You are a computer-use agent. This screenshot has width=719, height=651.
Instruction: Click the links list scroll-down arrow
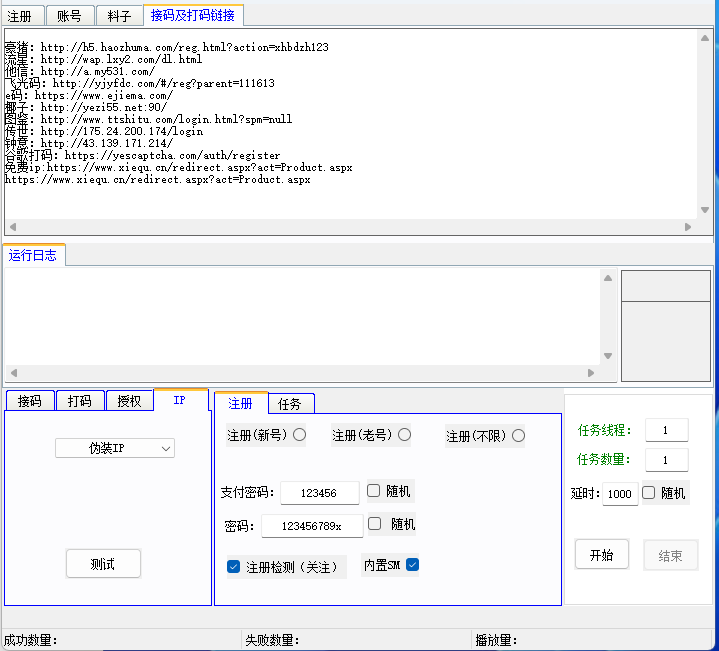705,210
